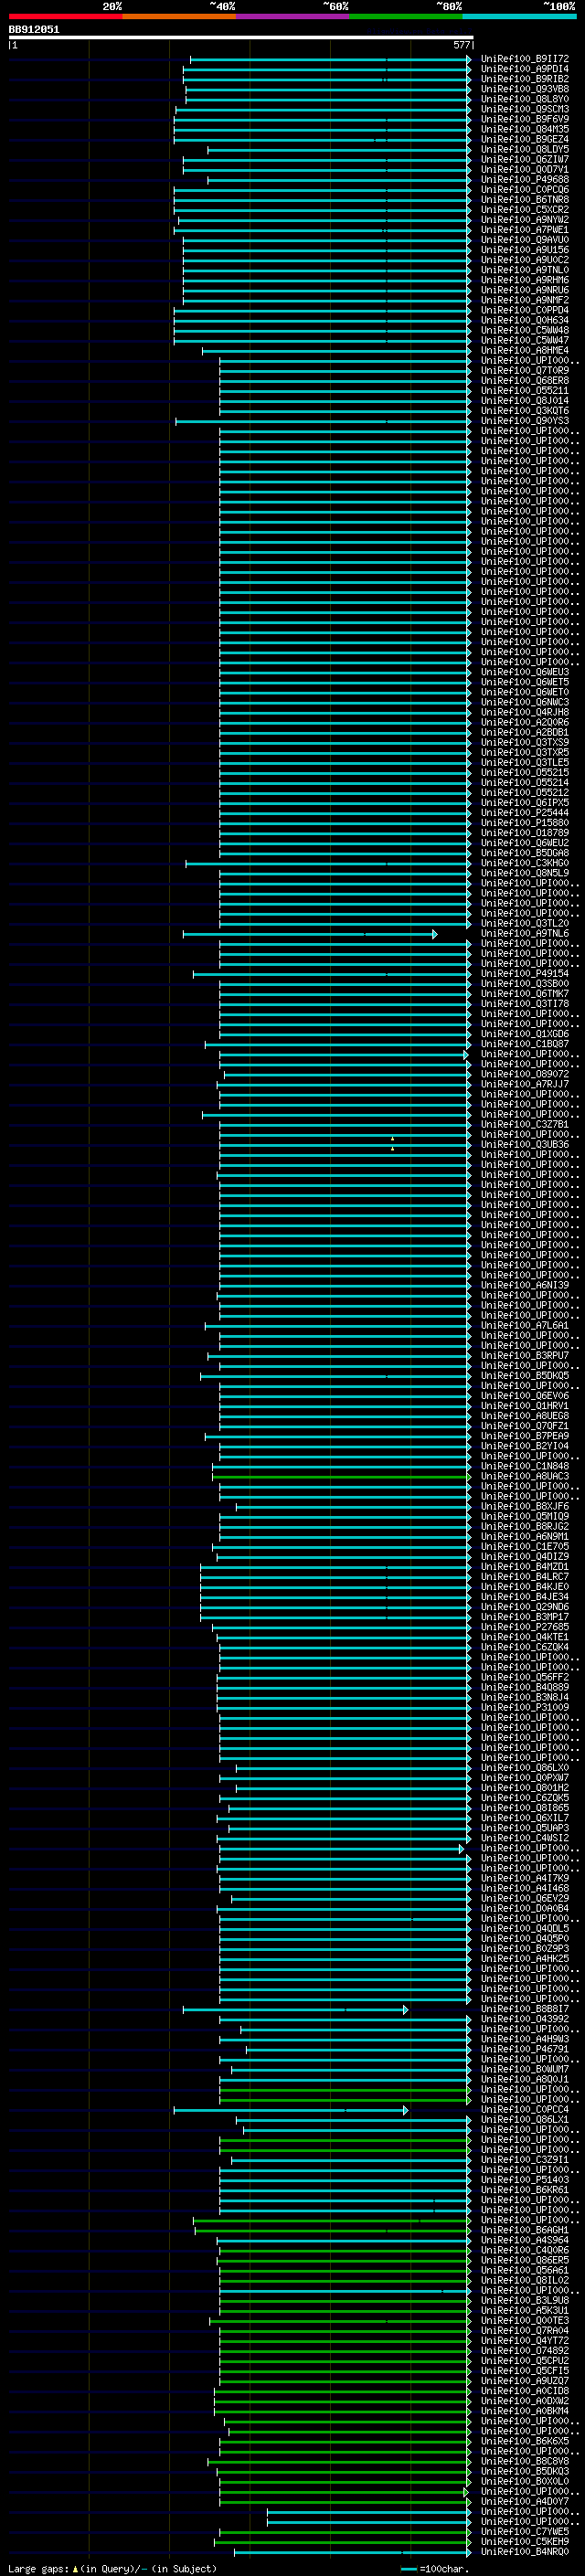
Task: Select the UniRef100_B9F6V9 label
Action: 524,119
